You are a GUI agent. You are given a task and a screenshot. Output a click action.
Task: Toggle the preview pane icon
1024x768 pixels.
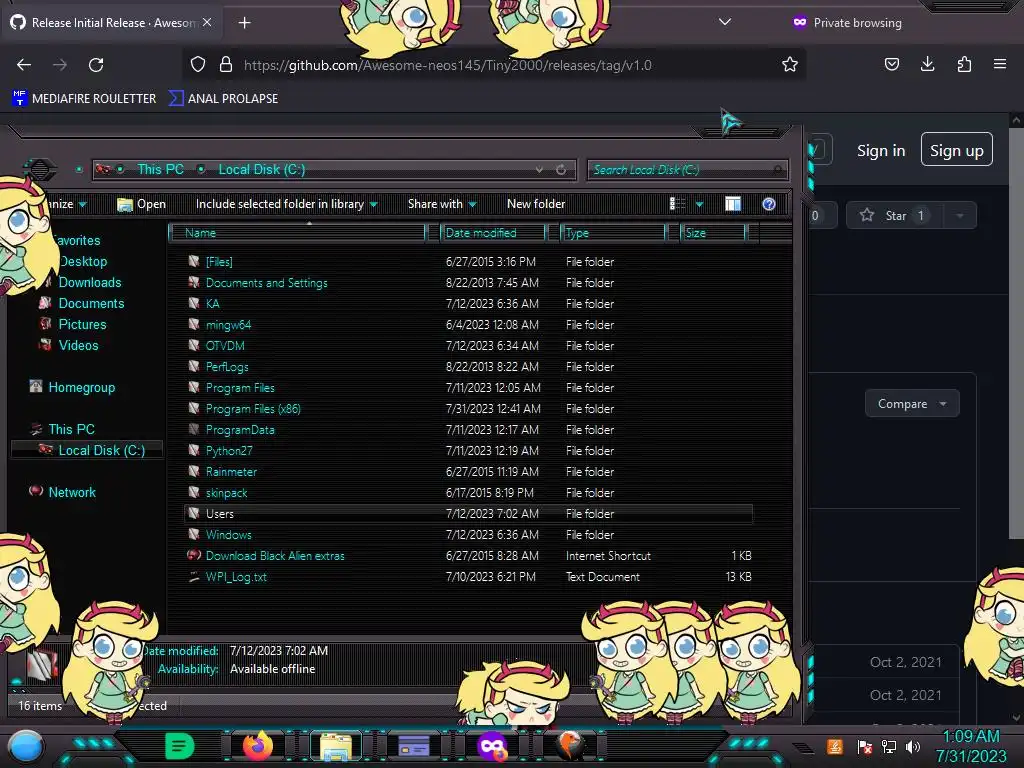click(733, 204)
